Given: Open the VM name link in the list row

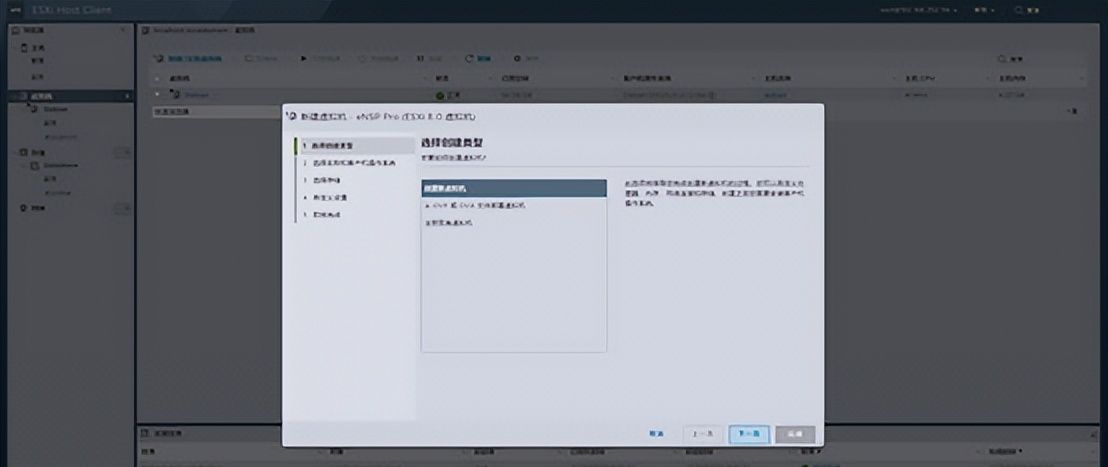Looking at the screenshot, I should 196,95.
